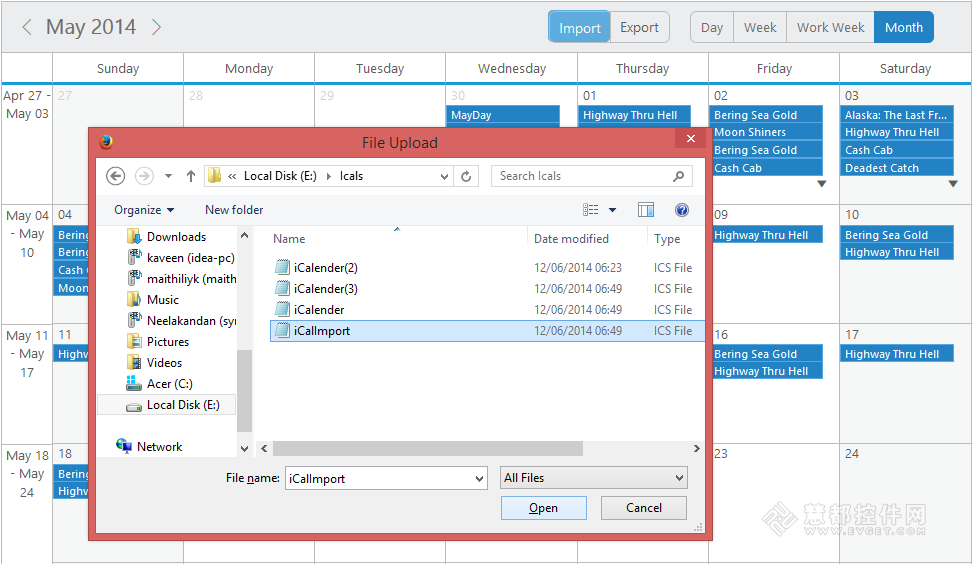The width and height of the screenshot is (973, 564).
Task: Switch to Work Week view
Action: (x=830, y=27)
